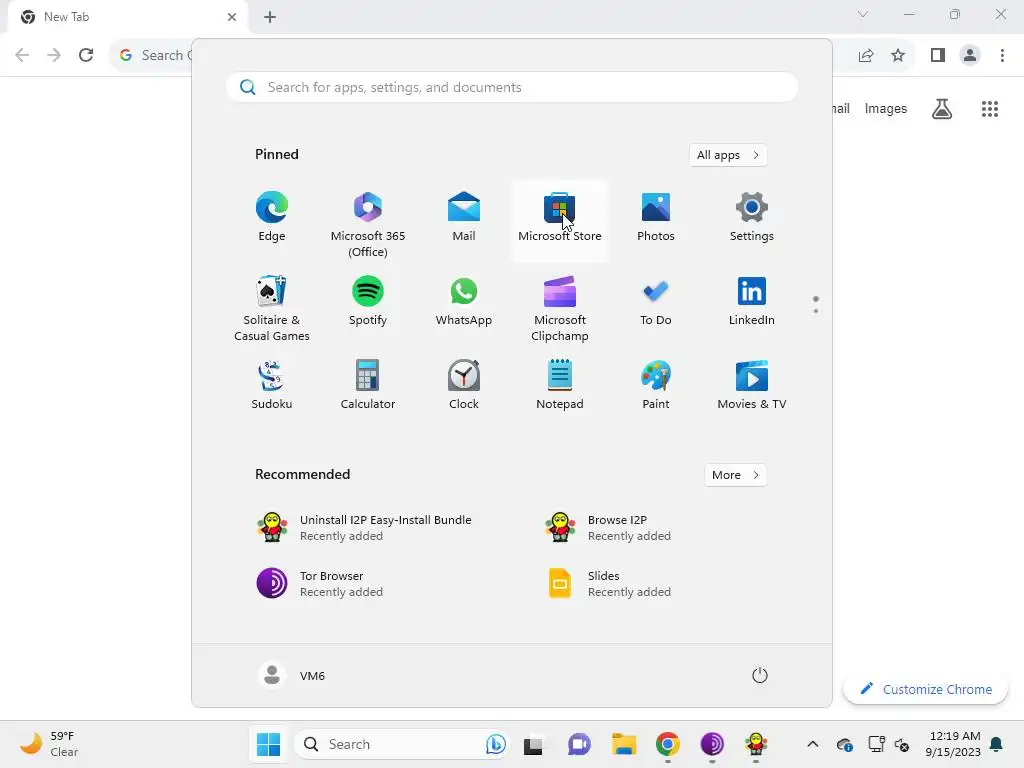Expand All apps list

728,155
